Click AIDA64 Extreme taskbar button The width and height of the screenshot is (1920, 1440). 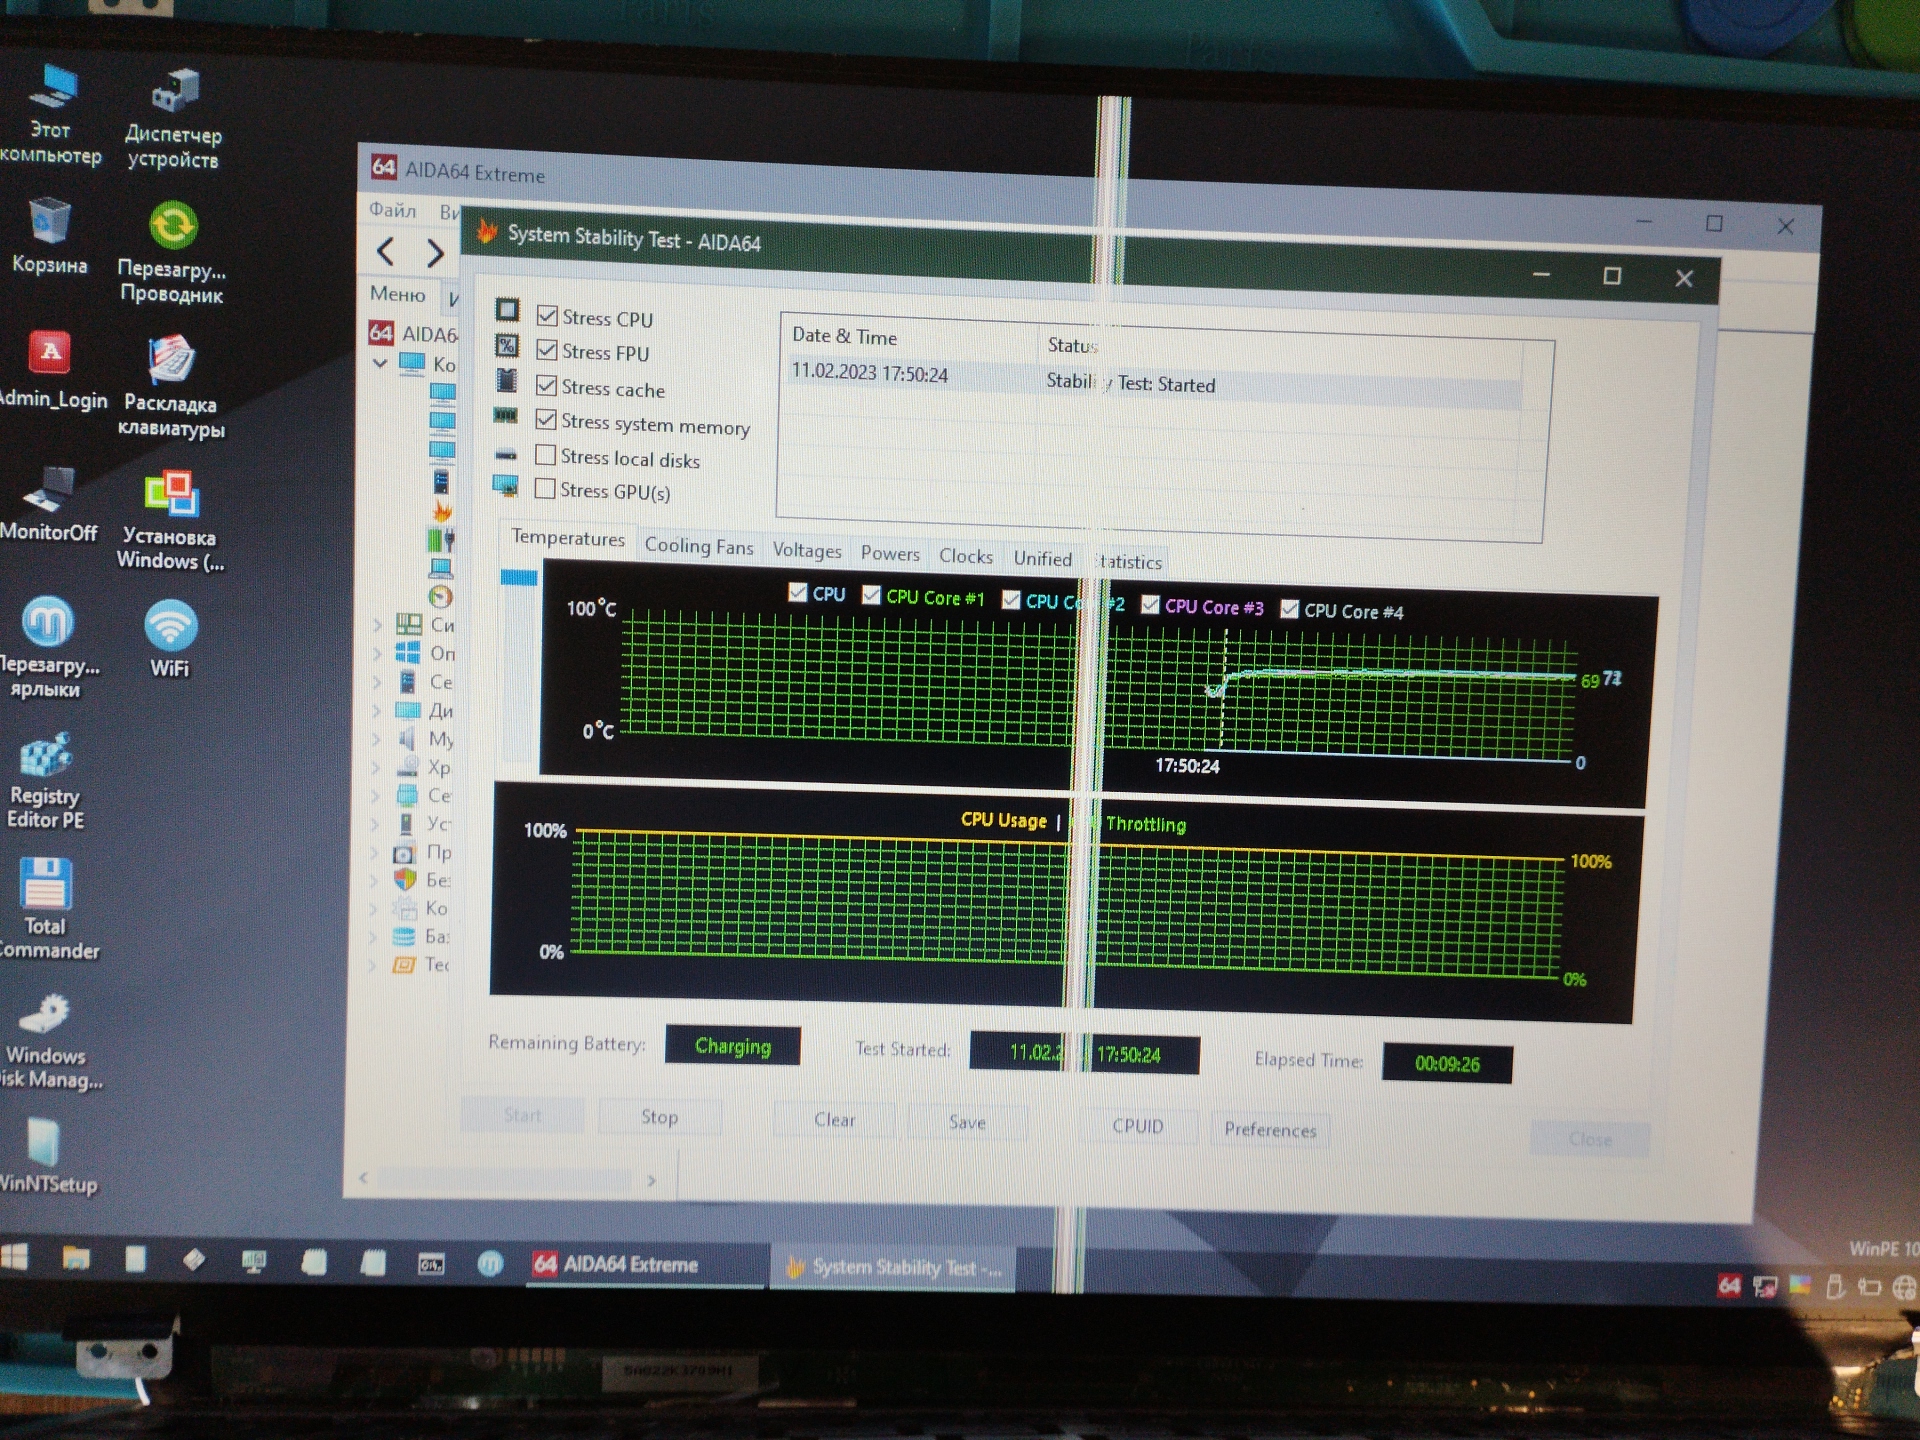[x=645, y=1264]
